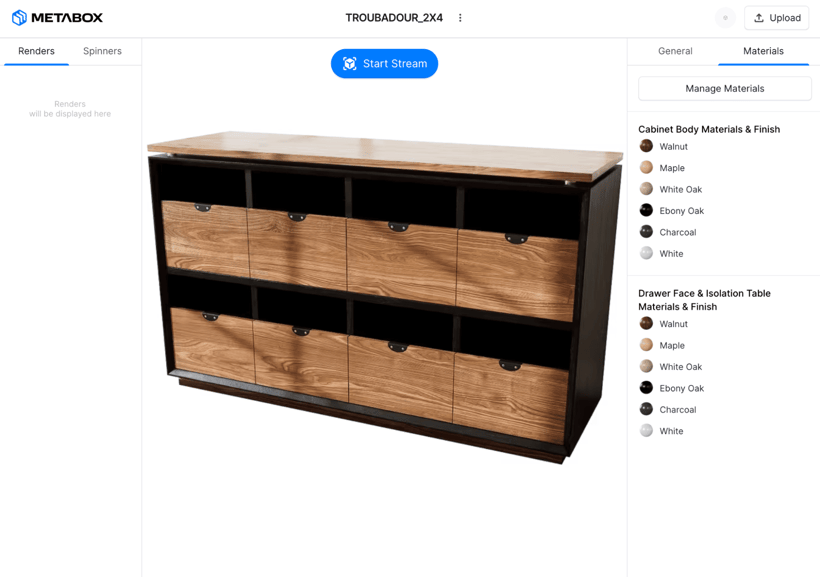The width and height of the screenshot is (820, 578).
Task: Click the TROUBADOUR_2X4 title text
Action: point(394,18)
